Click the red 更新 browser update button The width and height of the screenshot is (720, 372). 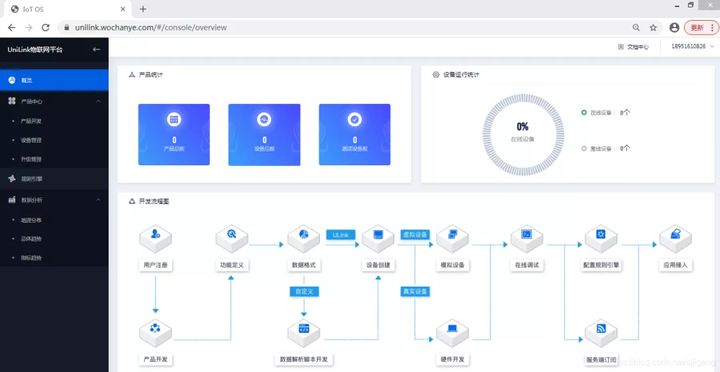697,28
